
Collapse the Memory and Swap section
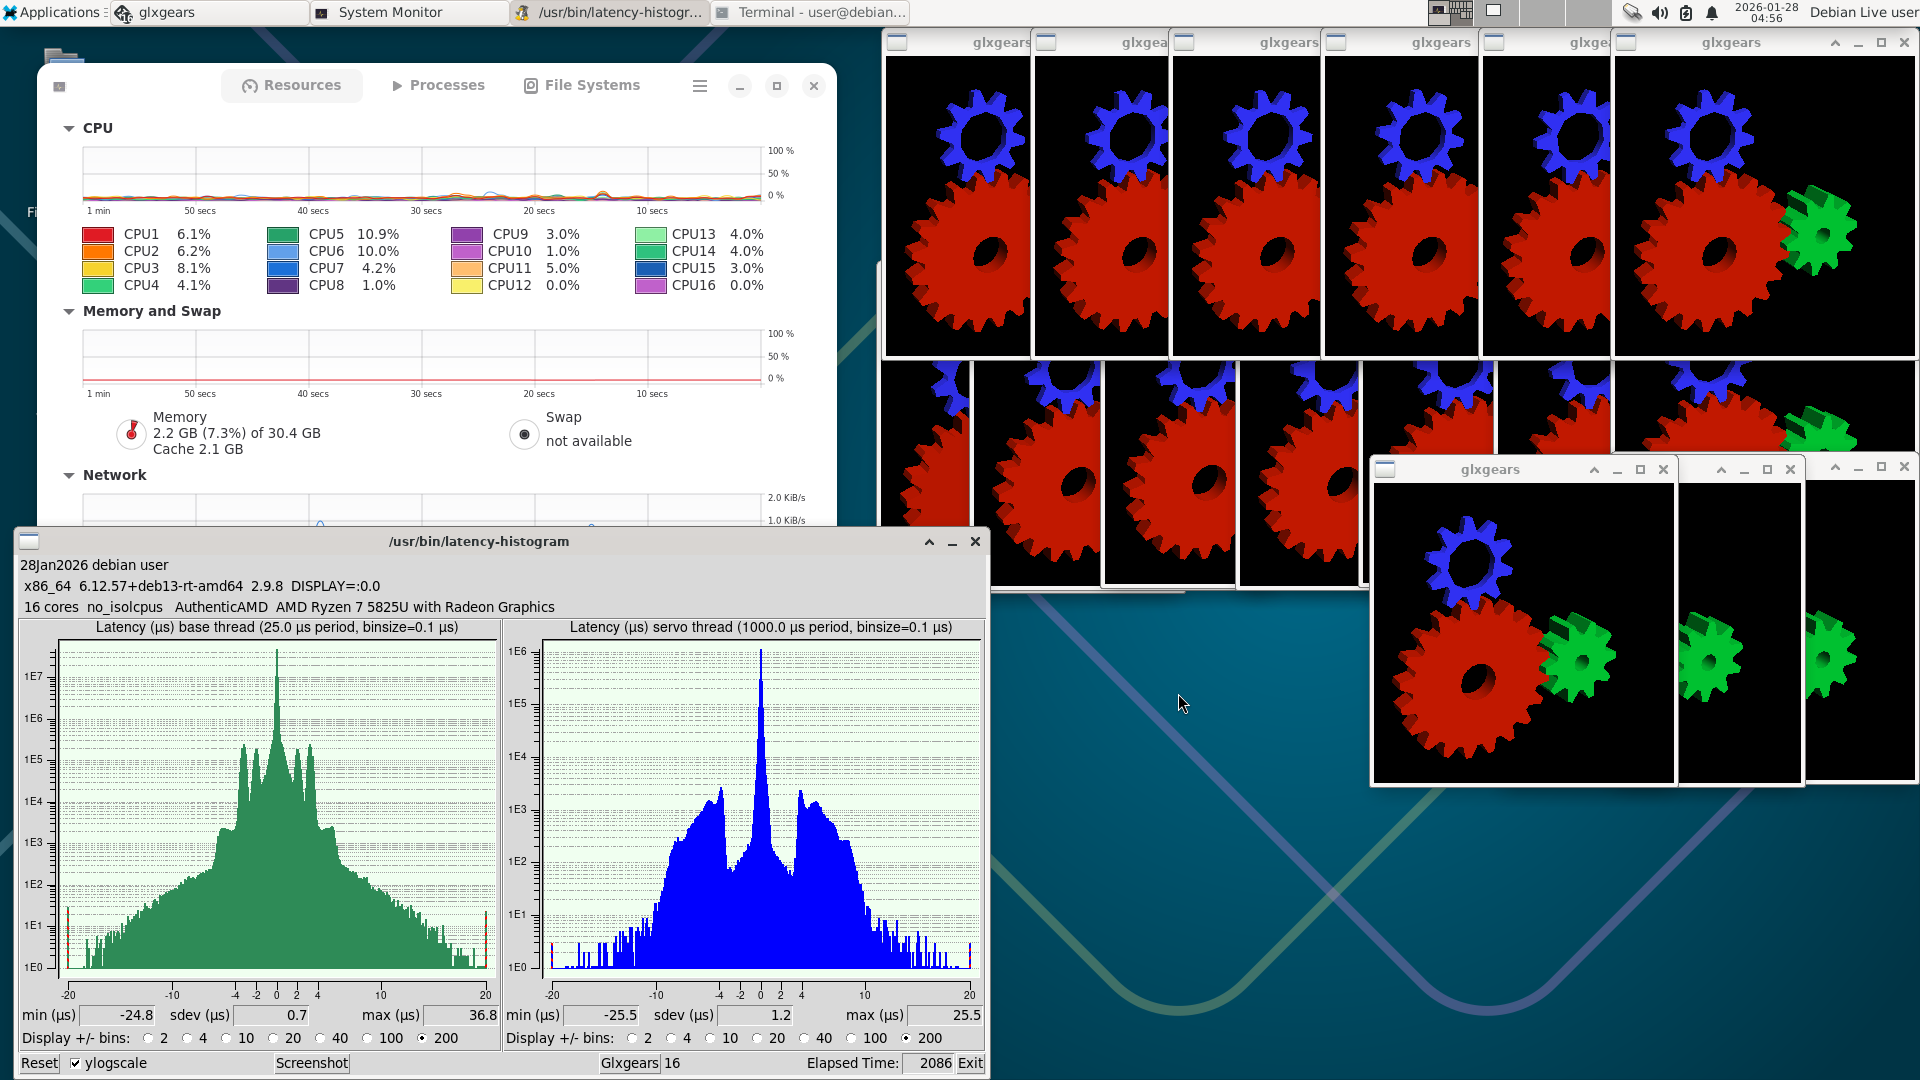(x=69, y=311)
